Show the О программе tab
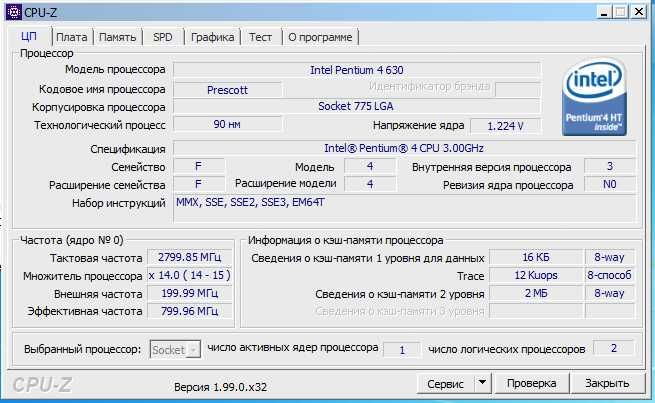Viewport: 655px width, 403px height. tap(320, 37)
